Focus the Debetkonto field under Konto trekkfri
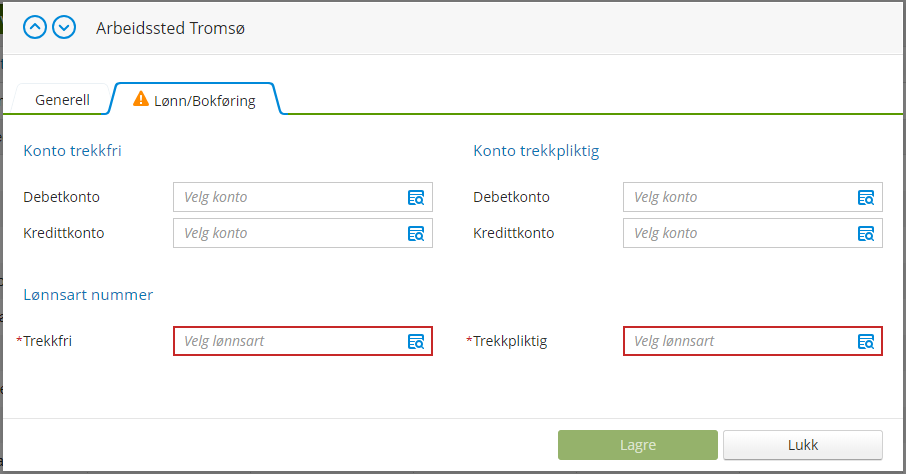906x474 pixels. tap(303, 197)
